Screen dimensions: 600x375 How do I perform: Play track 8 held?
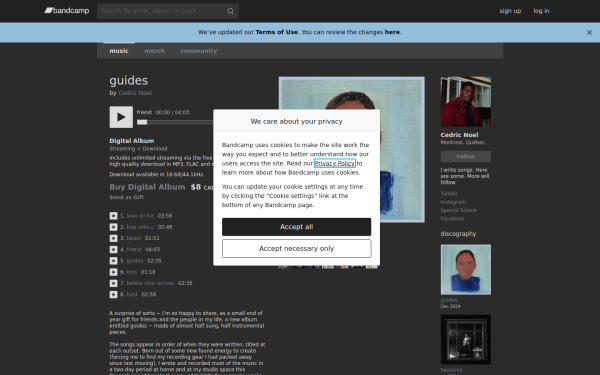113,295
